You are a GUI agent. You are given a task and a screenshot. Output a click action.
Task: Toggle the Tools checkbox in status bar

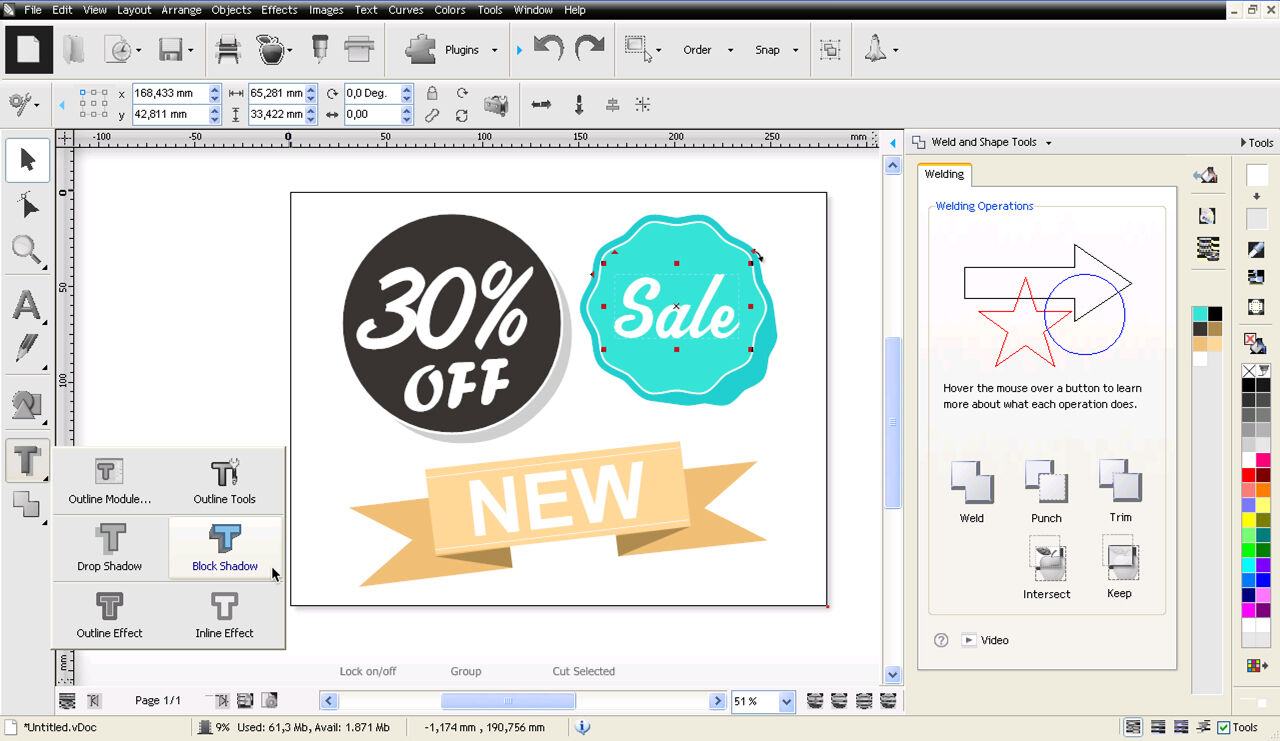click(1224, 727)
